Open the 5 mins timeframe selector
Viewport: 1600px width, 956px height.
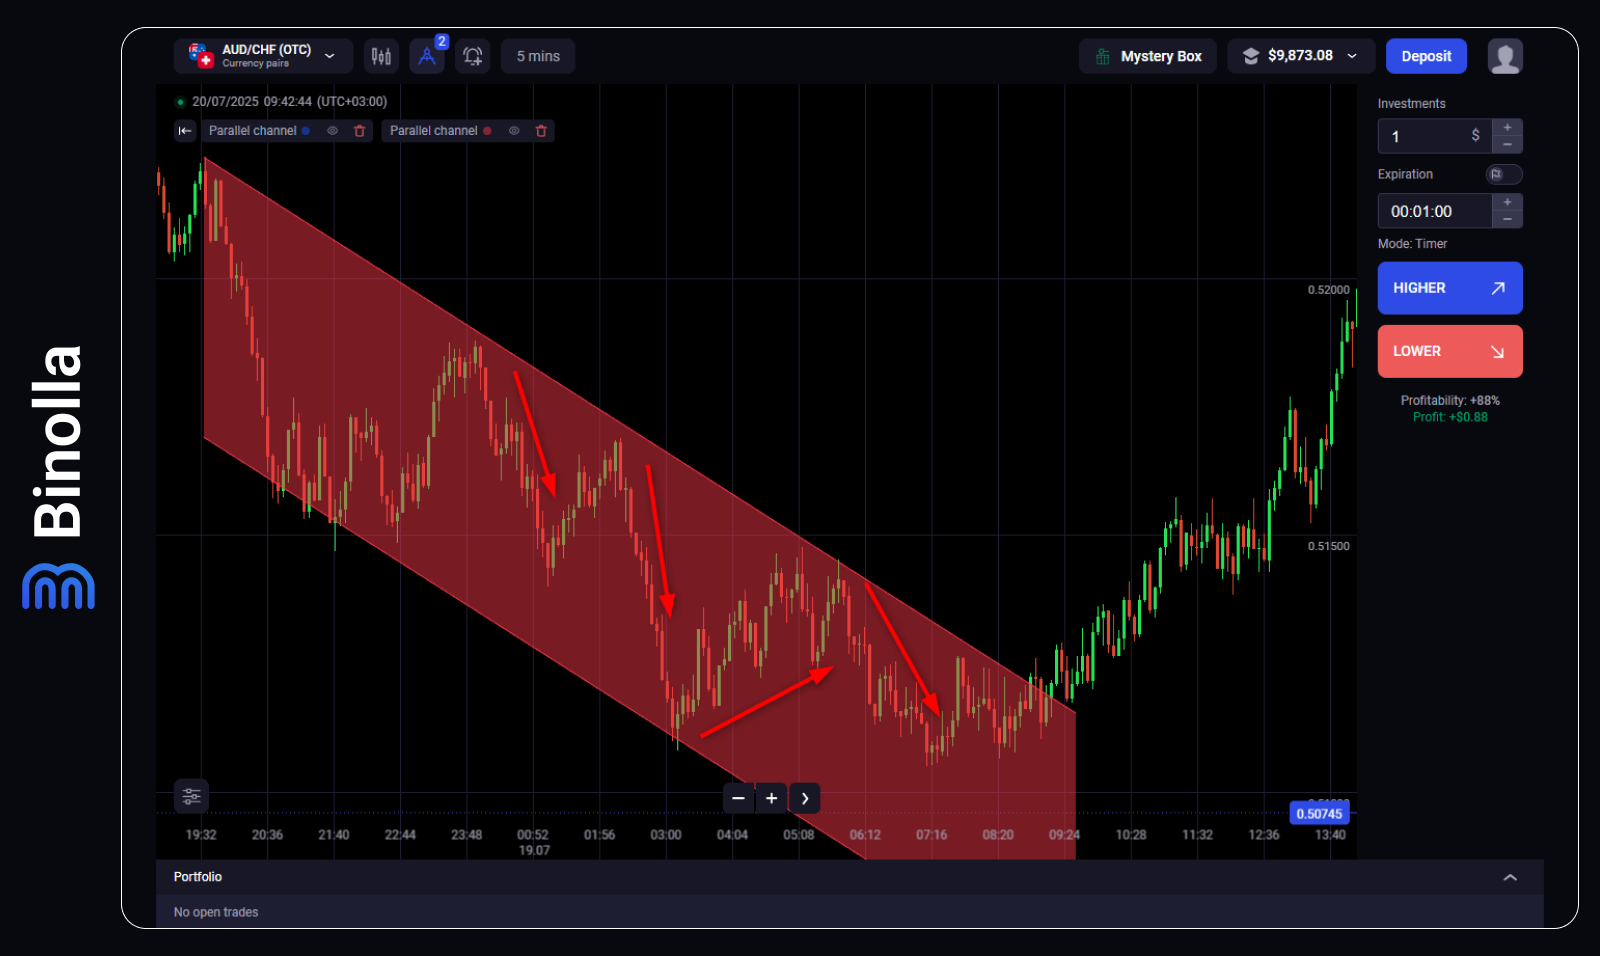pyautogui.click(x=537, y=56)
